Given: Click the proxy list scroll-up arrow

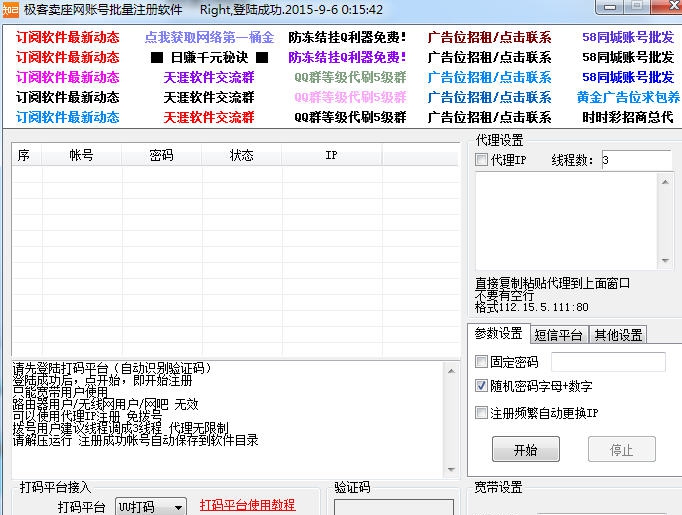Looking at the screenshot, I should pos(665,182).
